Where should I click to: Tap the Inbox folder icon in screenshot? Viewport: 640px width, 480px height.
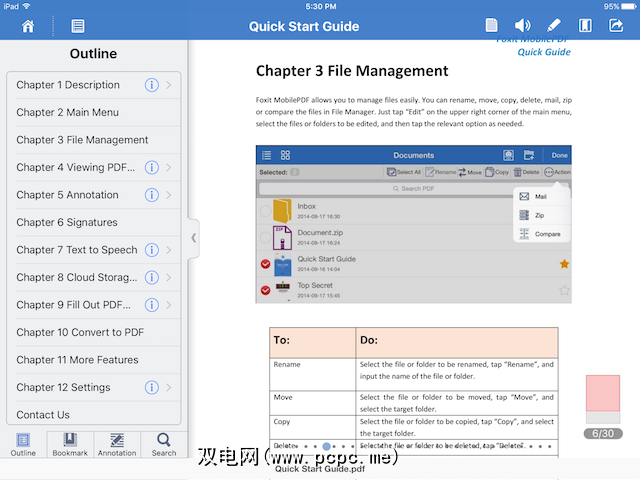click(x=282, y=211)
